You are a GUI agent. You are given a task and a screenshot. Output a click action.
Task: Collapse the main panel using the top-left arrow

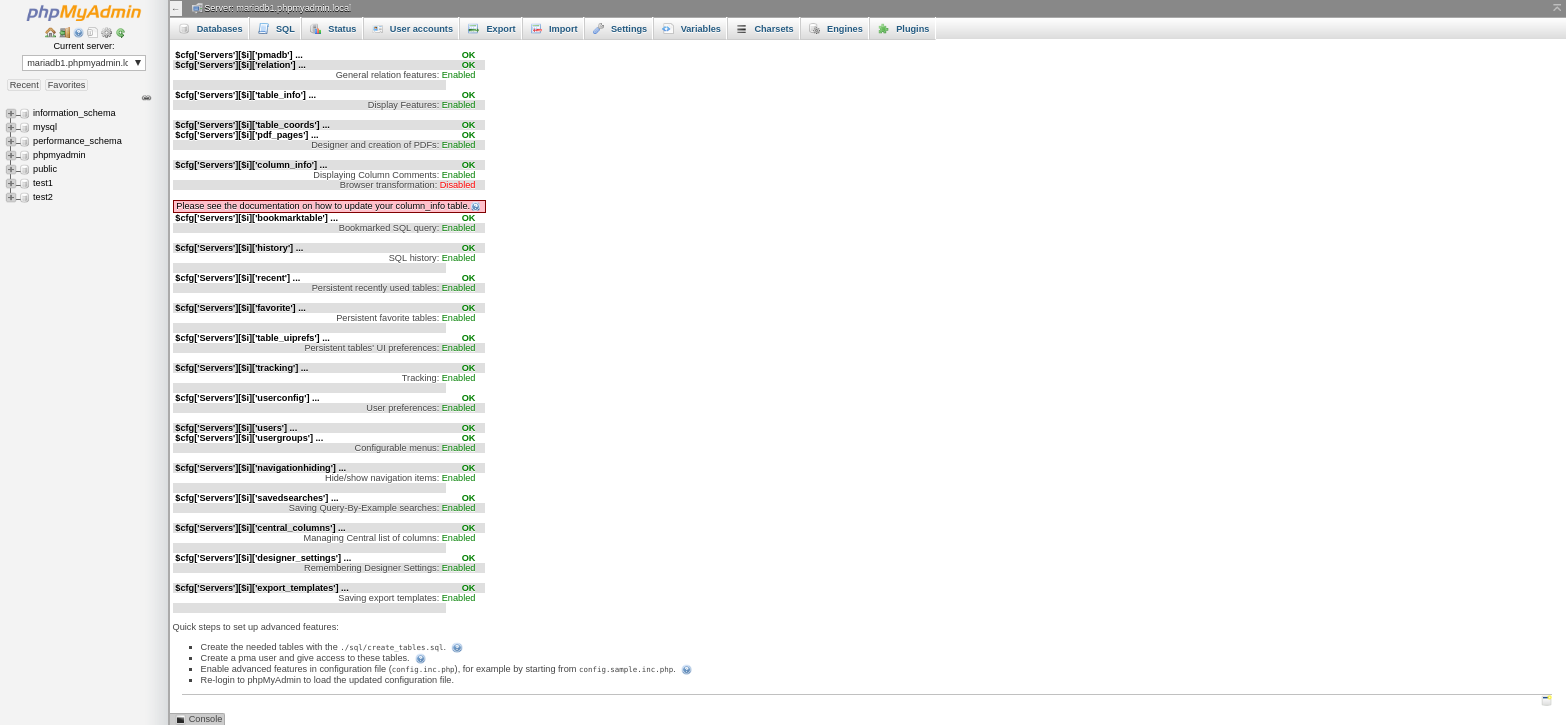[174, 8]
